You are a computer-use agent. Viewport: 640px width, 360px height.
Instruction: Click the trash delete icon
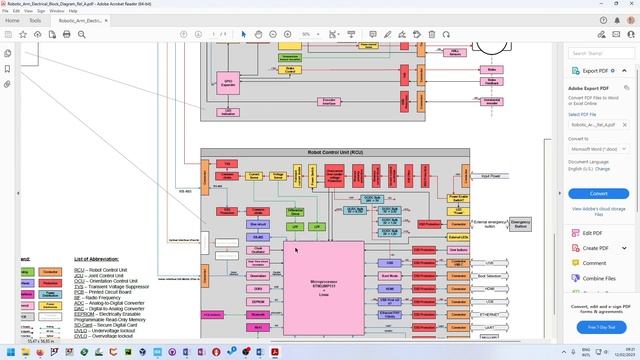432,35
